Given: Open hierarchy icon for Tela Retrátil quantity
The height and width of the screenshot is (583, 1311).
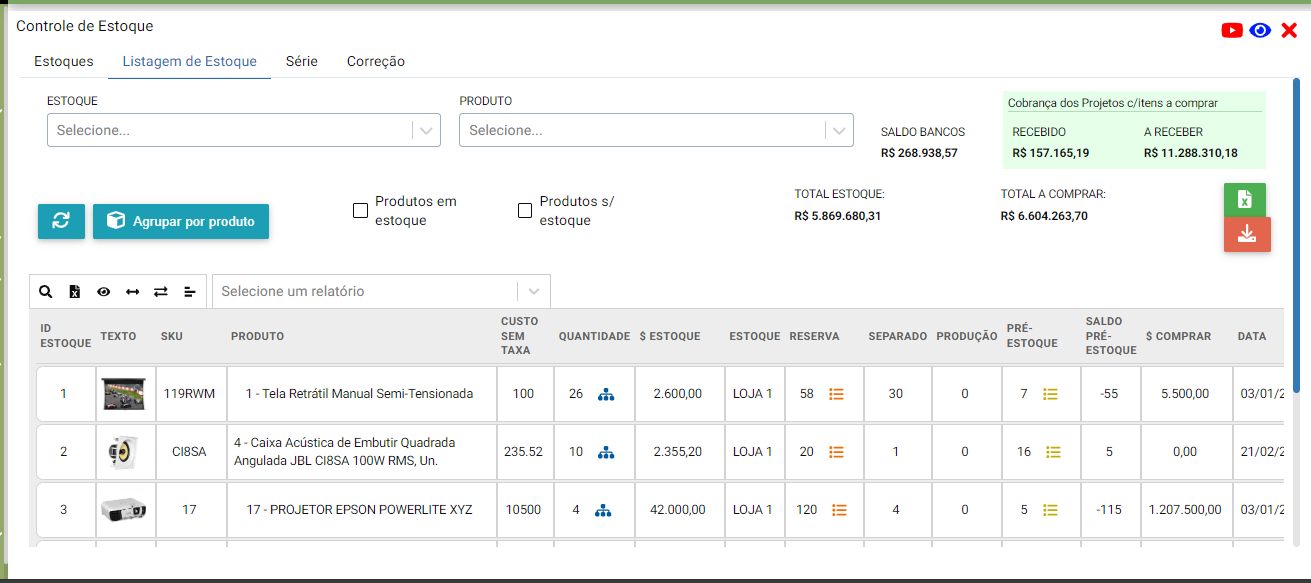Looking at the screenshot, I should click(605, 394).
